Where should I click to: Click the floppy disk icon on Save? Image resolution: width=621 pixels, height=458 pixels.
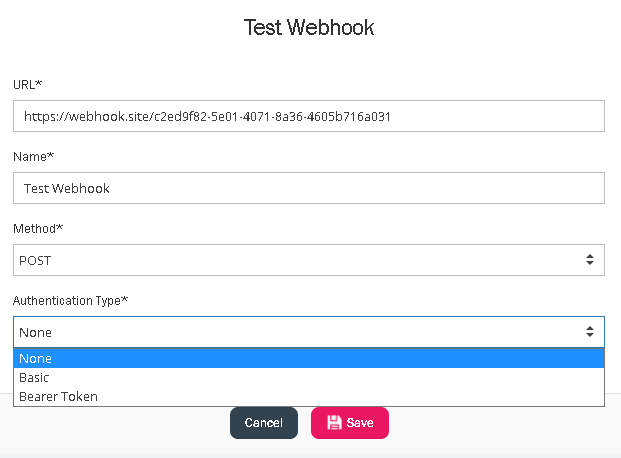click(334, 423)
